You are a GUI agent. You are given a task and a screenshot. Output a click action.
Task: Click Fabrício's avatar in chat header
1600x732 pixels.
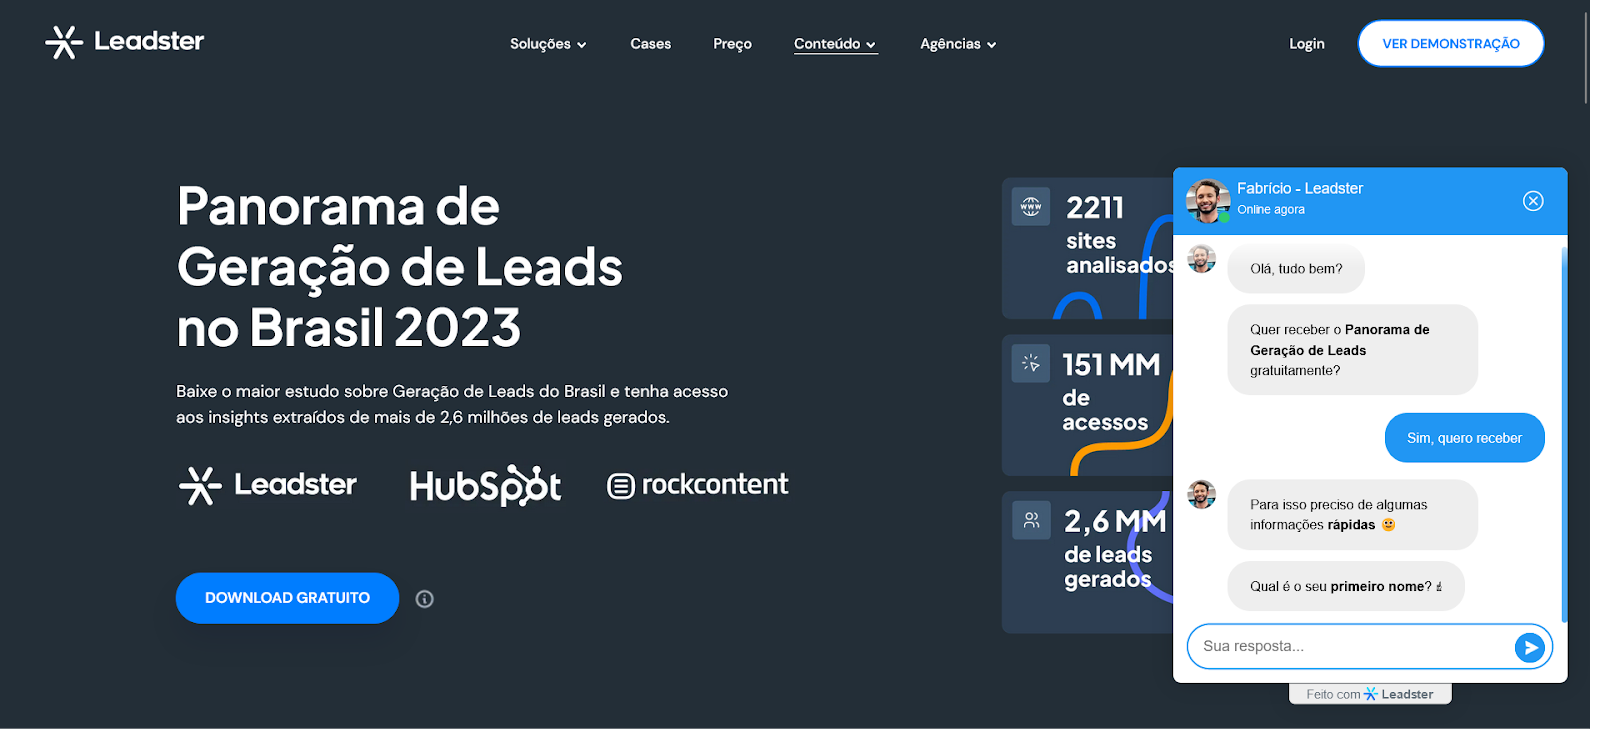pyautogui.click(x=1208, y=201)
